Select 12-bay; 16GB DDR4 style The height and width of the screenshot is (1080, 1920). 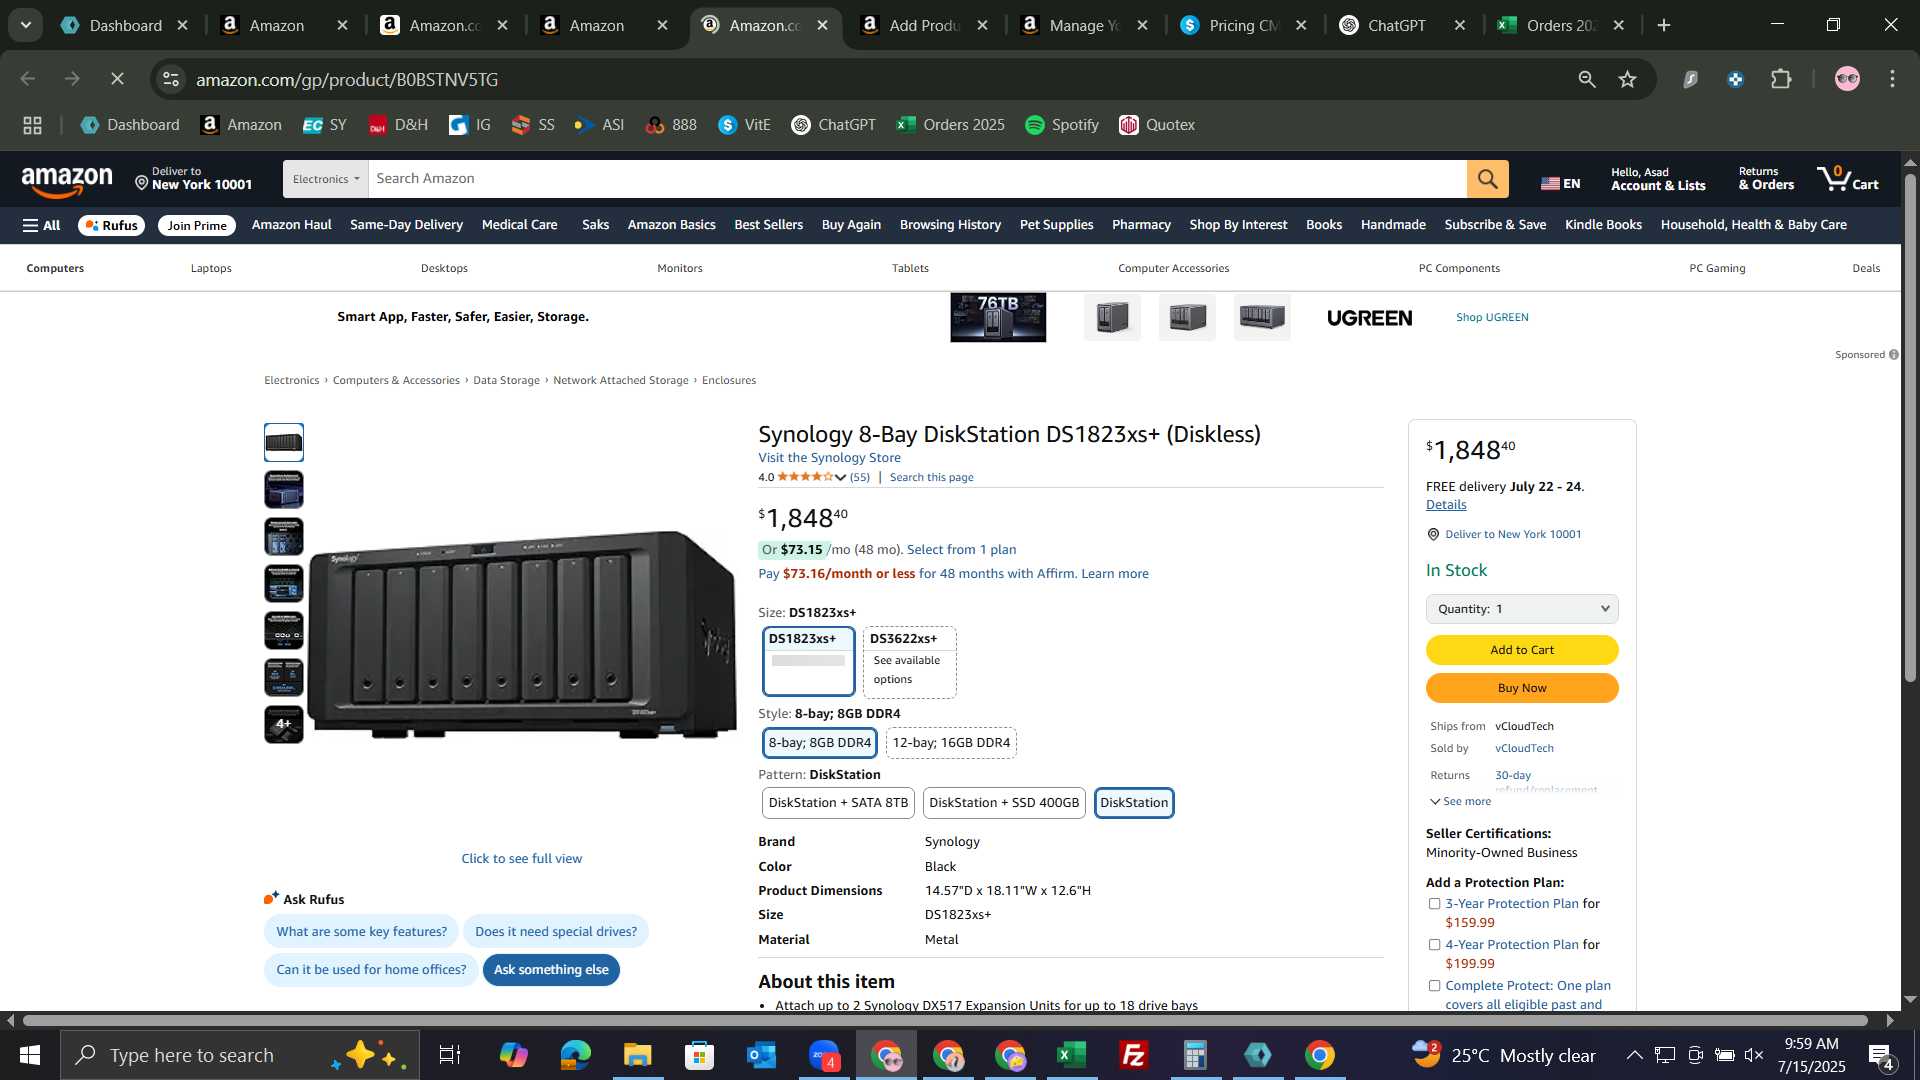pyautogui.click(x=951, y=743)
